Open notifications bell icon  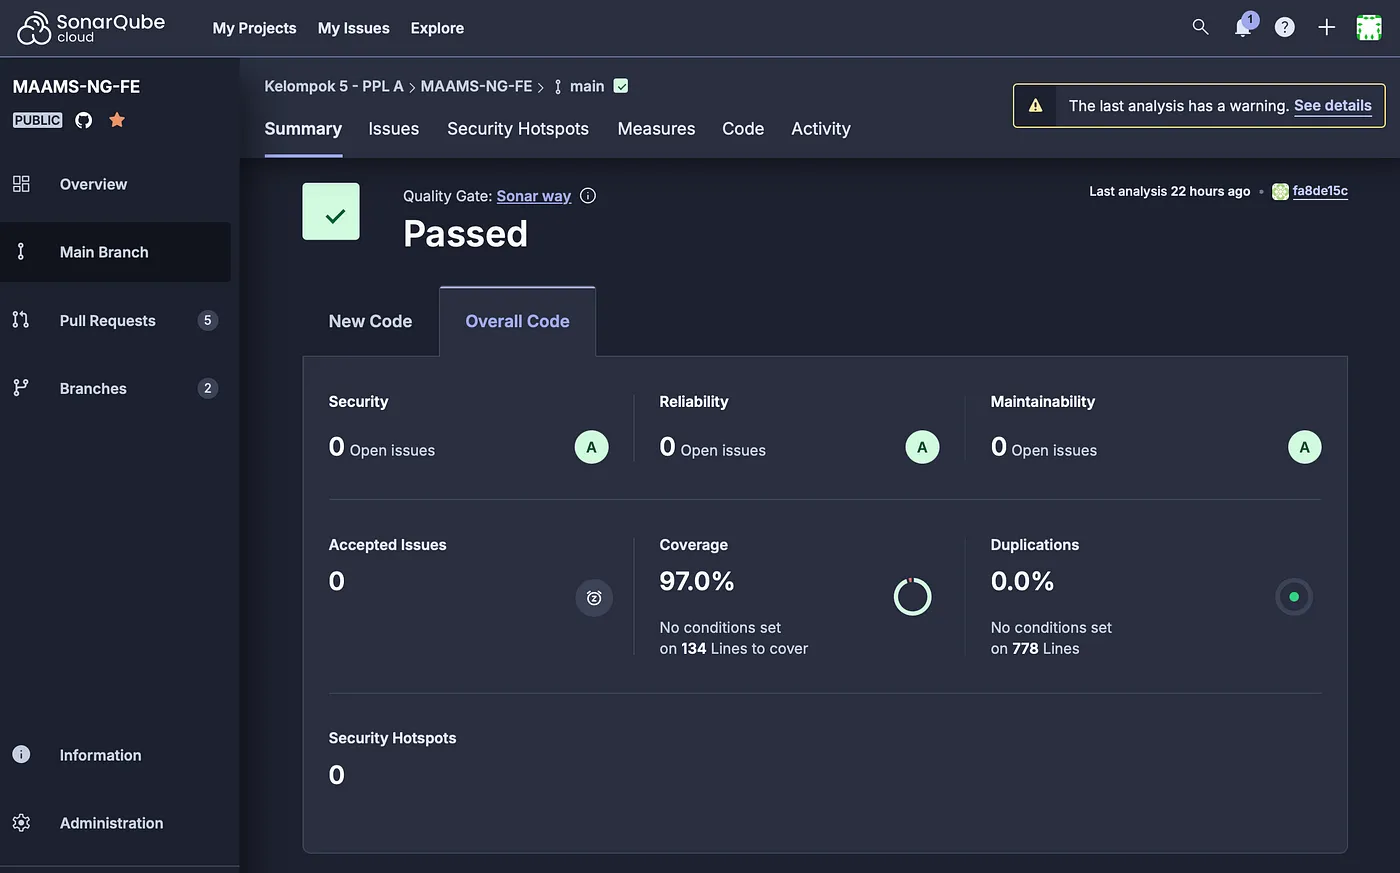tap(1243, 27)
